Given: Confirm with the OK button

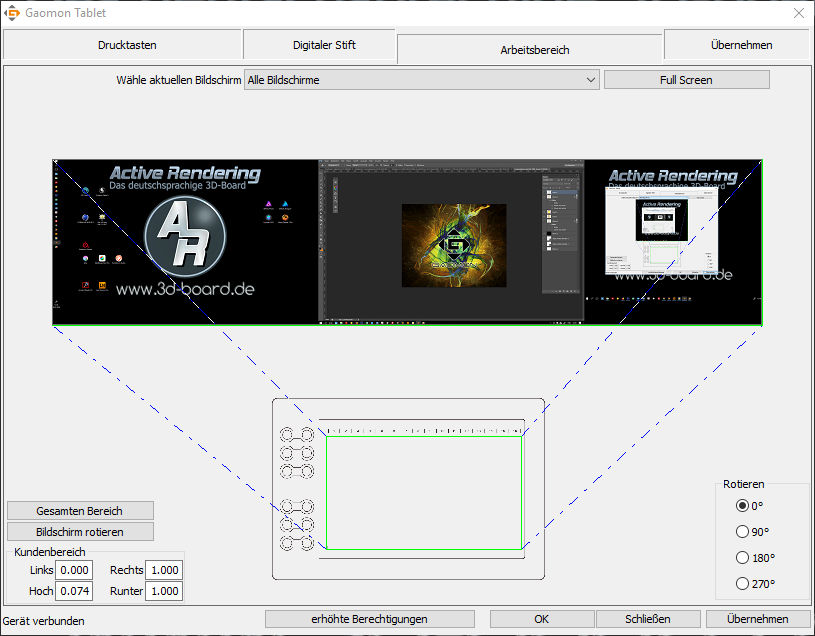Looking at the screenshot, I should pos(542,619).
